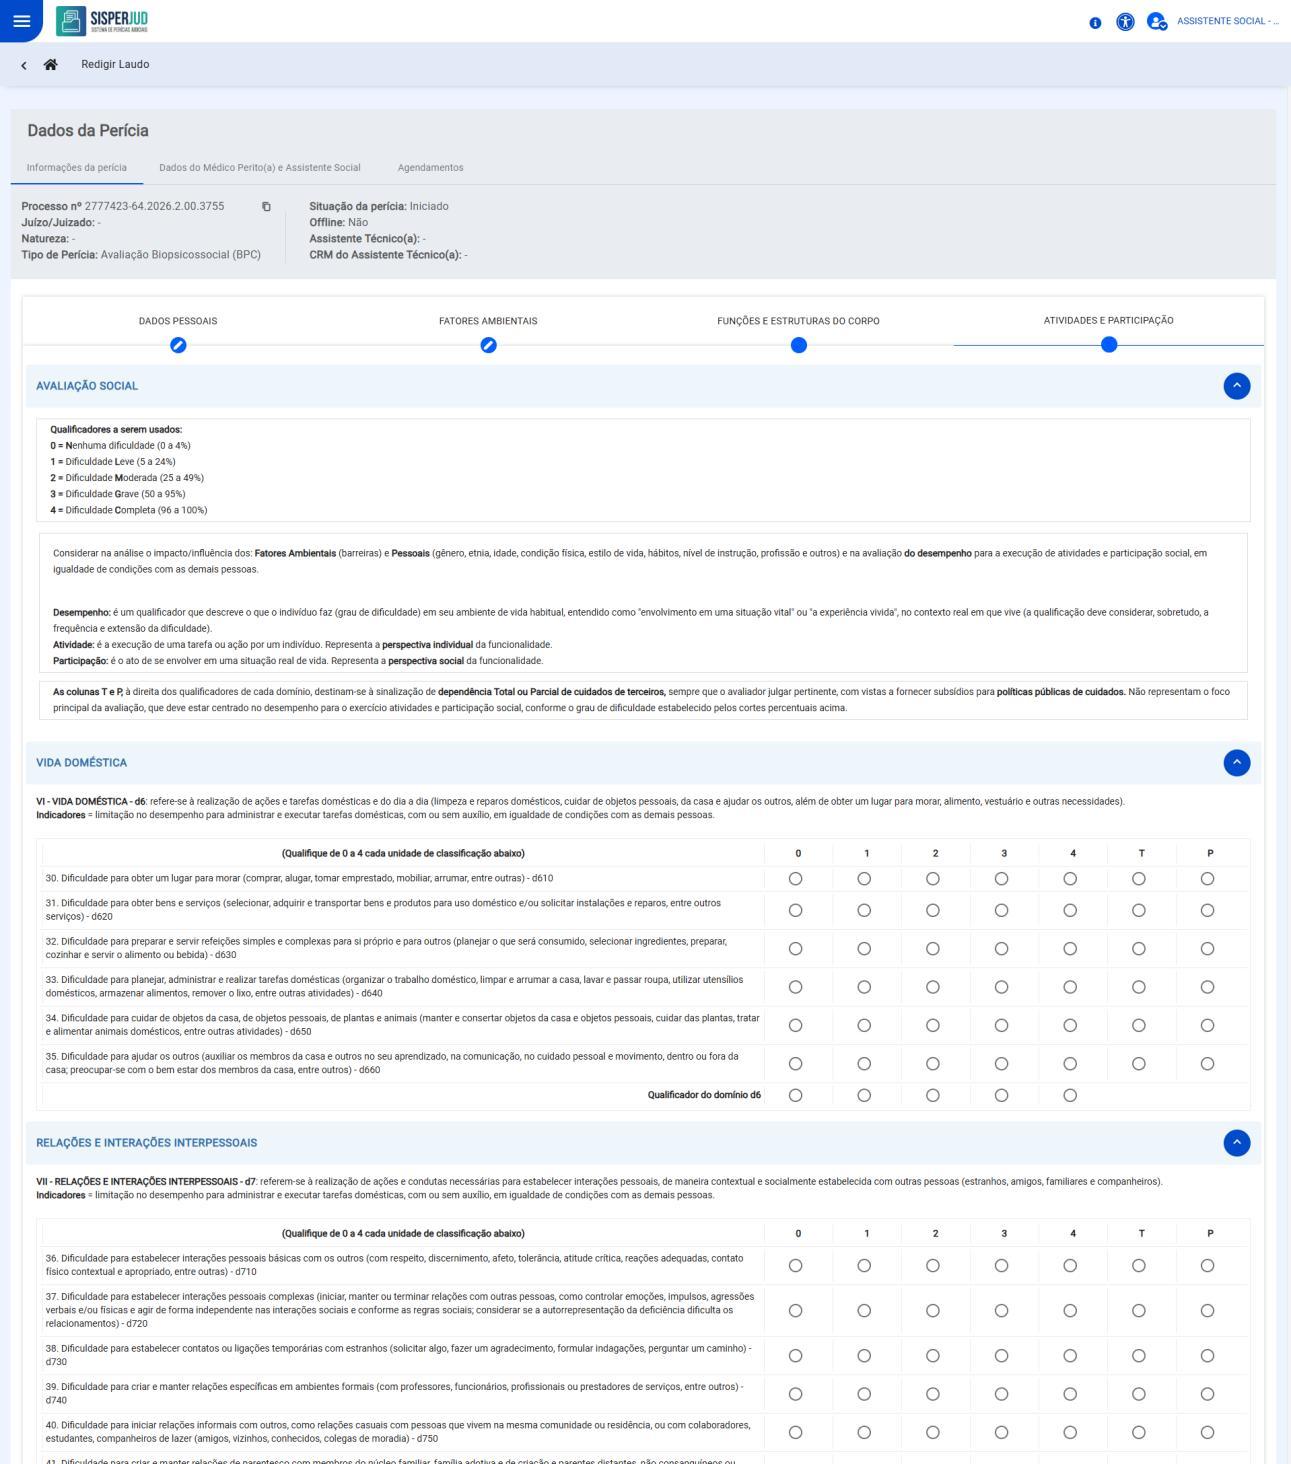Go to the Dados Pessoais step
Screen dimensions: 1291x1464
pos(178,321)
